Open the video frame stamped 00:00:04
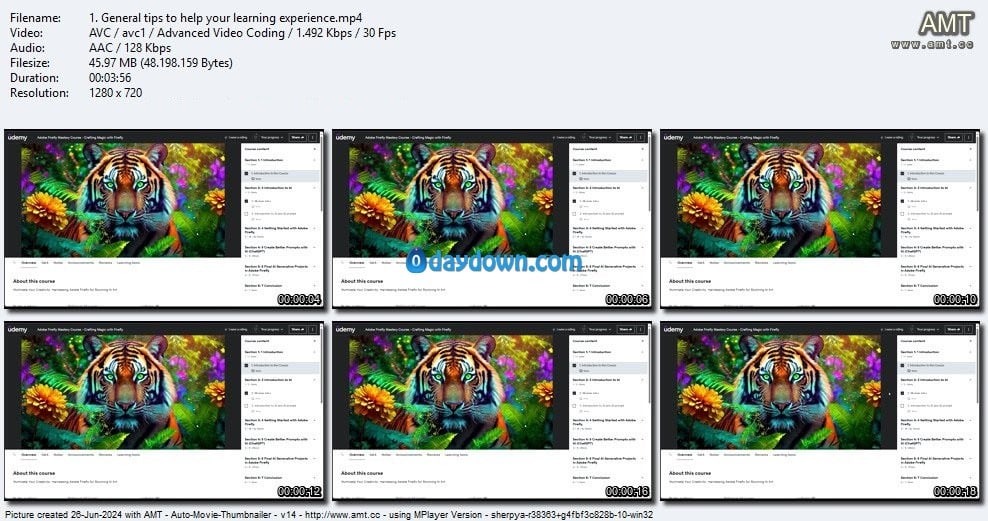988x521 pixels. coord(164,219)
